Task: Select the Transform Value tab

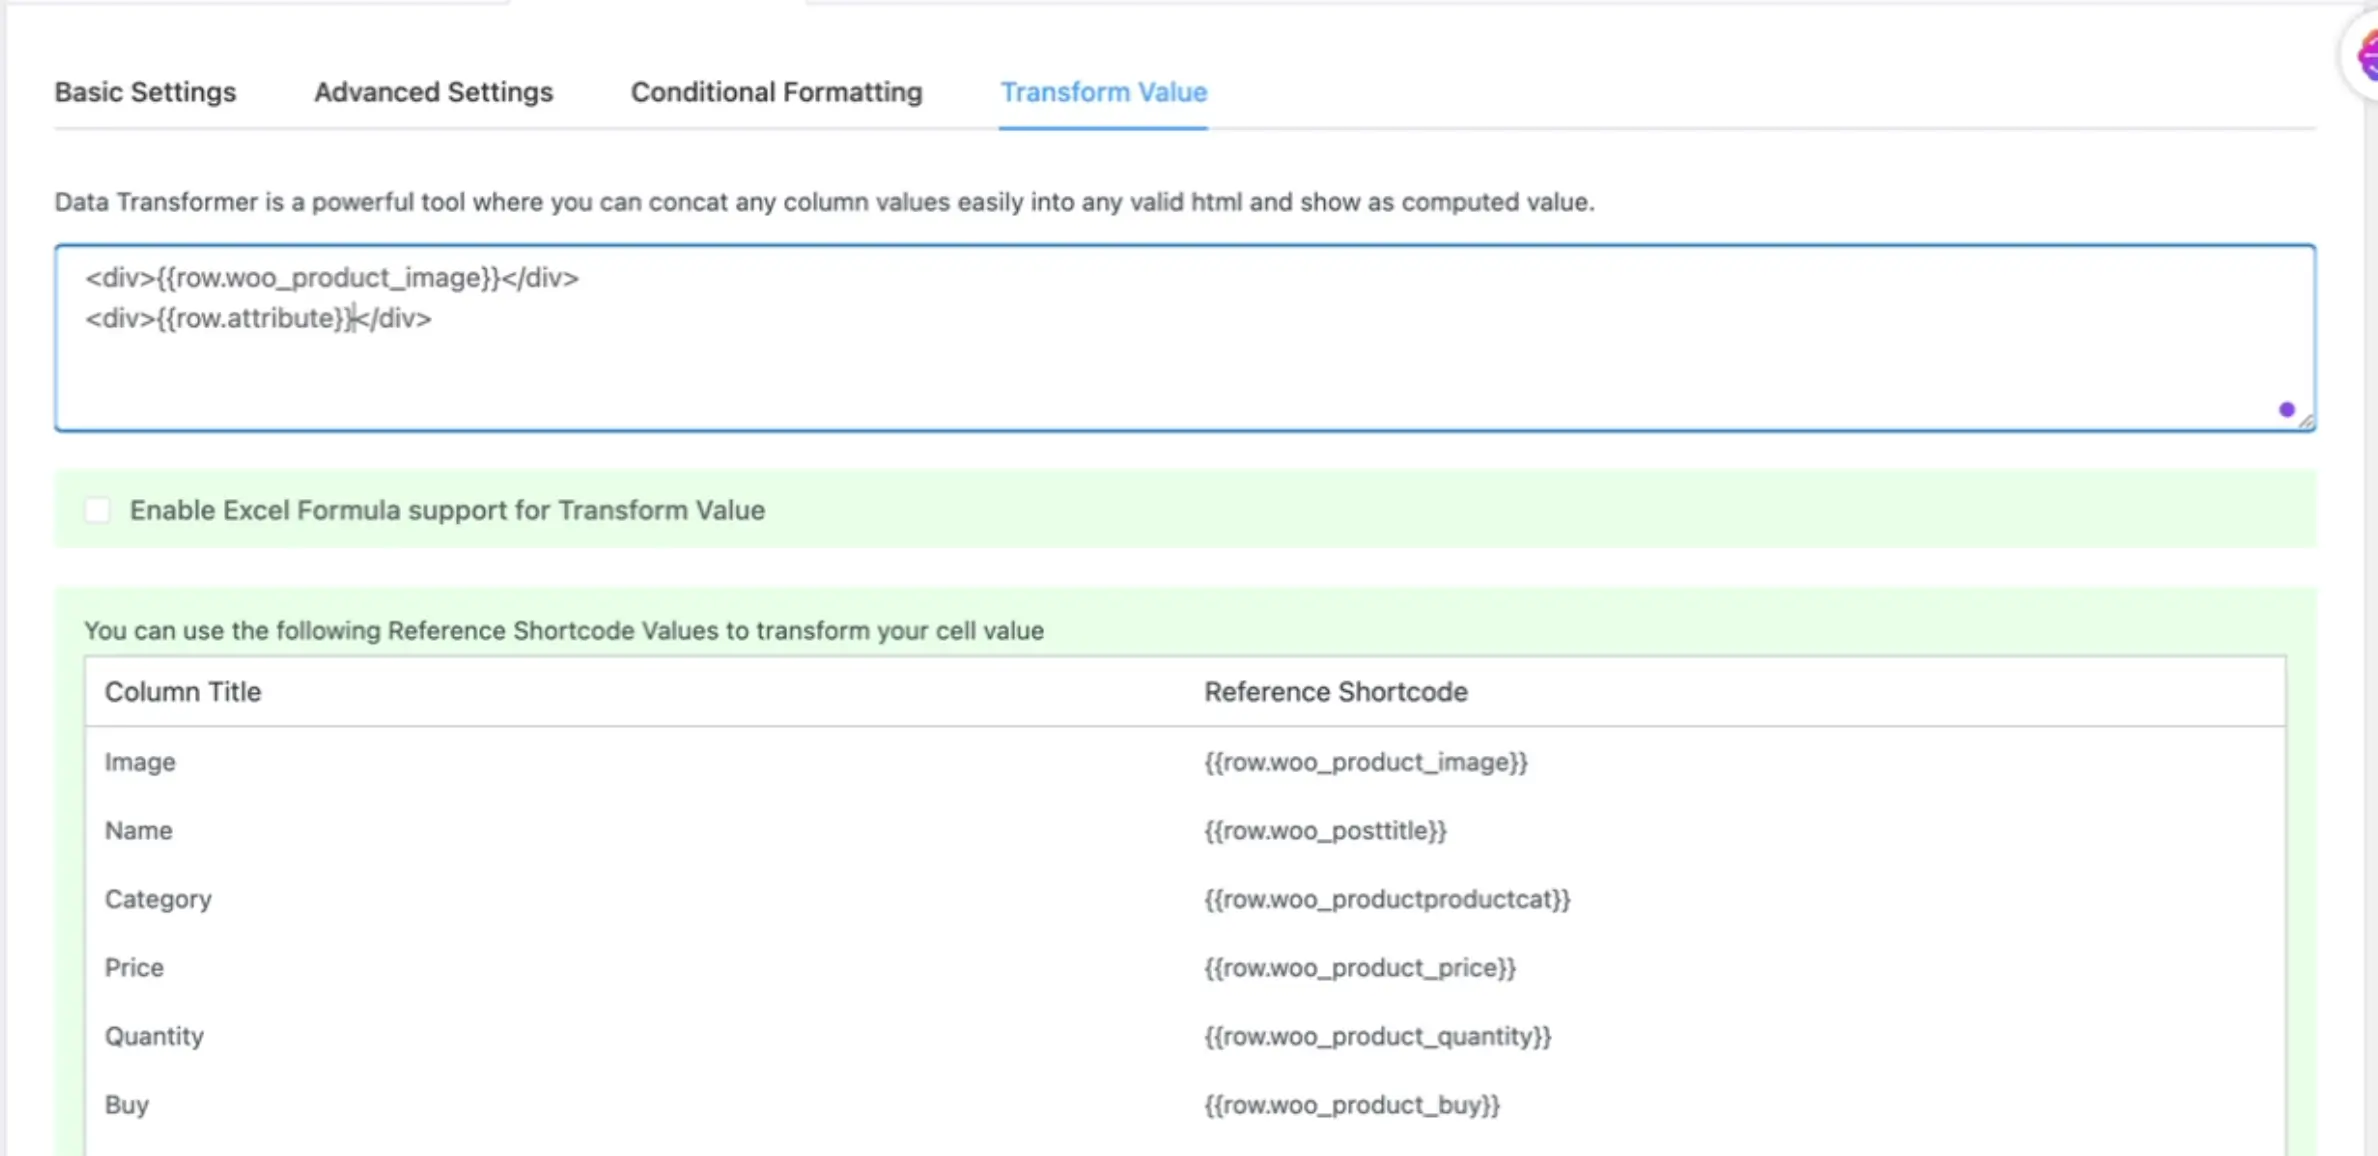Action: (x=1103, y=92)
